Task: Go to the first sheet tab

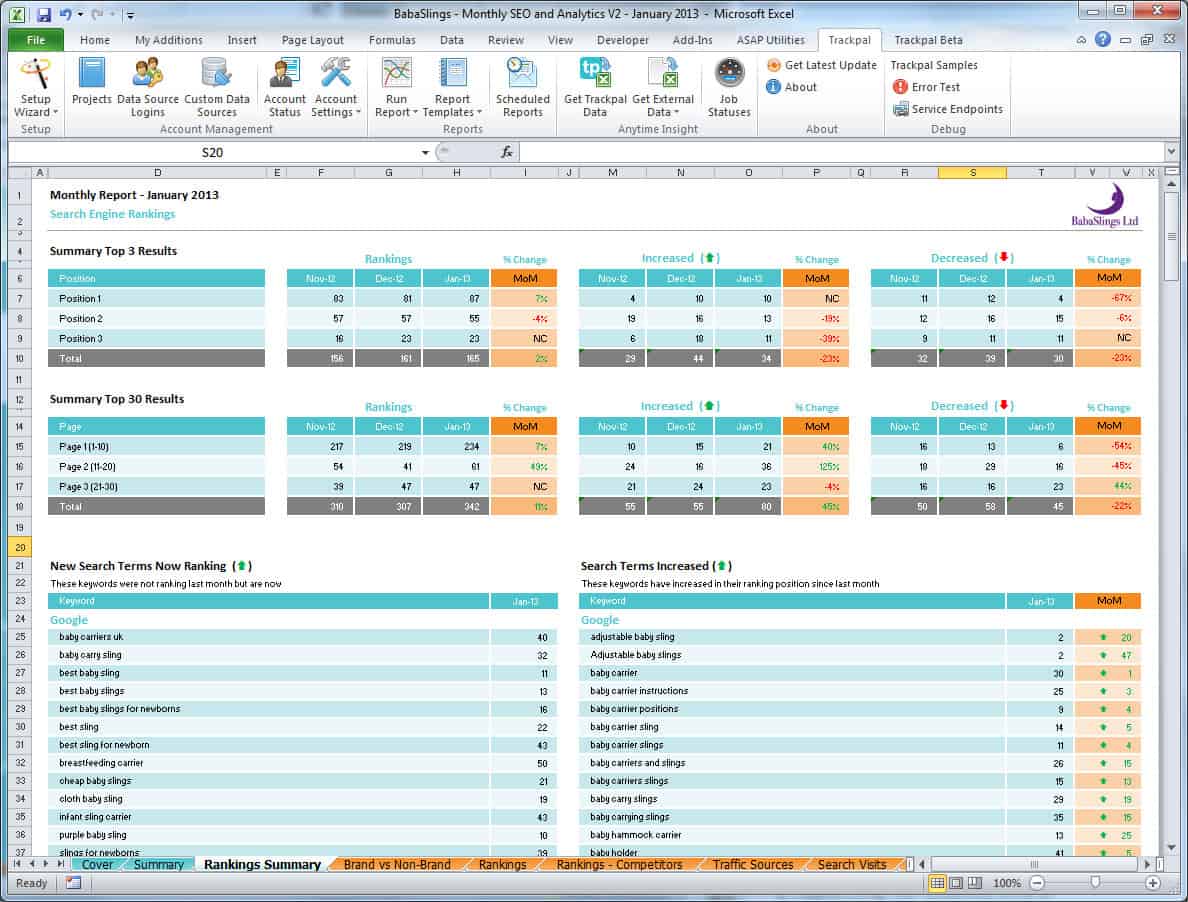Action: pos(17,864)
